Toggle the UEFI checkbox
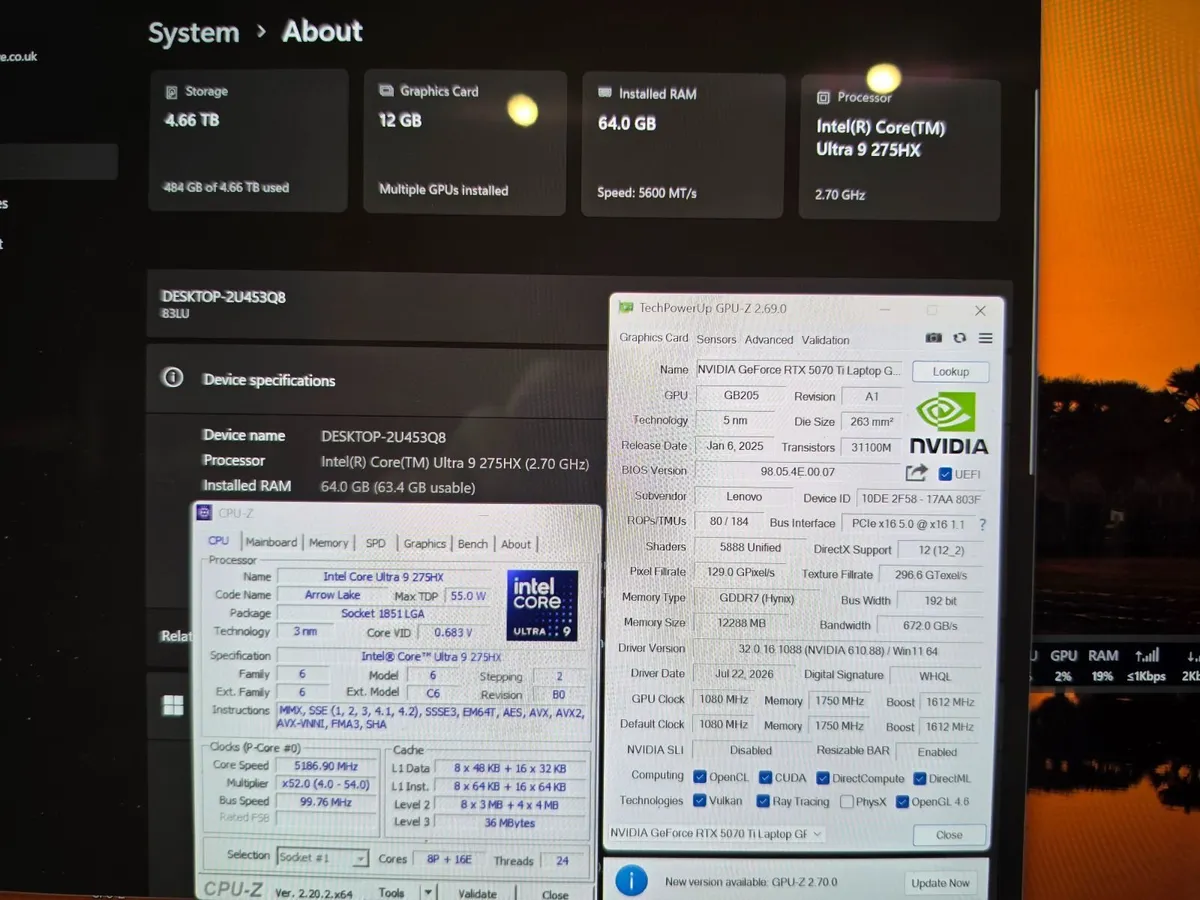 click(945, 474)
